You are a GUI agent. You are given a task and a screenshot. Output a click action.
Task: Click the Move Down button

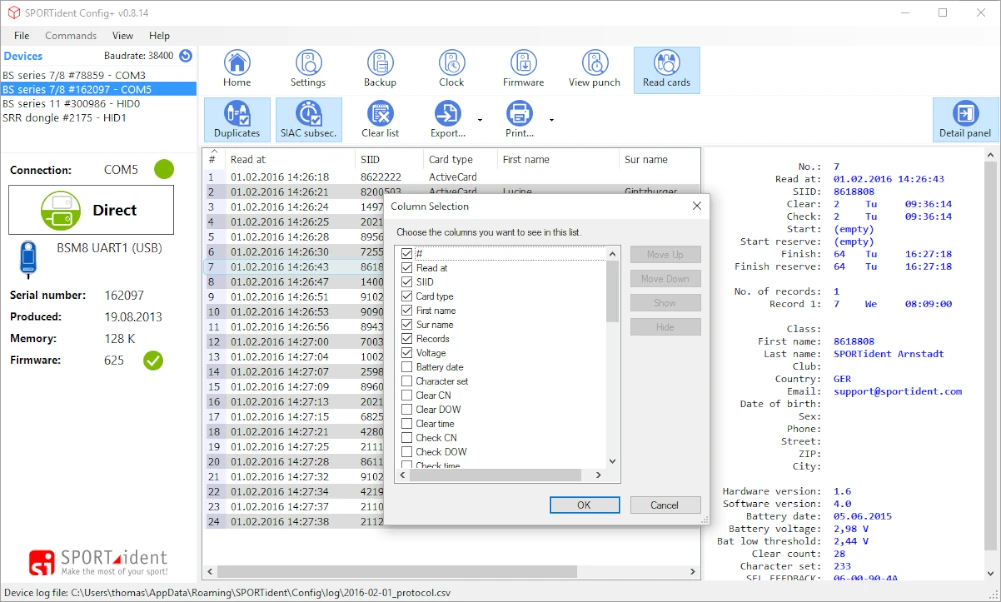point(665,278)
